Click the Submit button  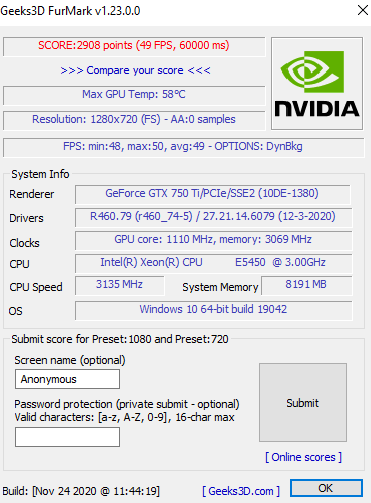click(x=303, y=403)
